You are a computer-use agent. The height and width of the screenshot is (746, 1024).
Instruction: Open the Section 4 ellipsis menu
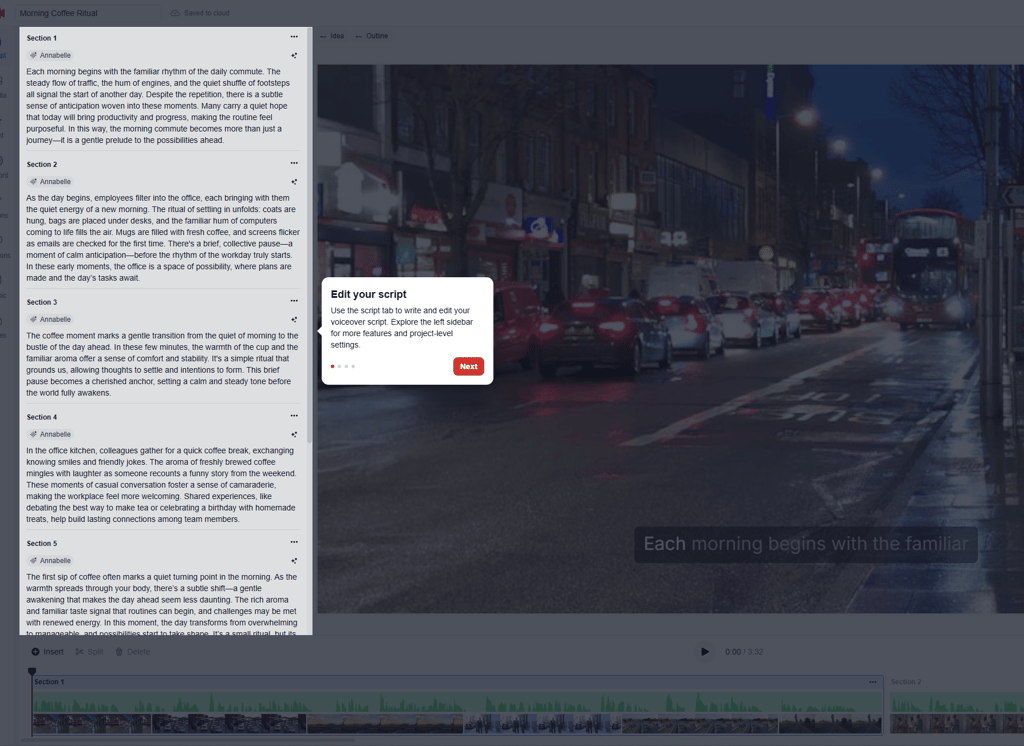point(294,416)
